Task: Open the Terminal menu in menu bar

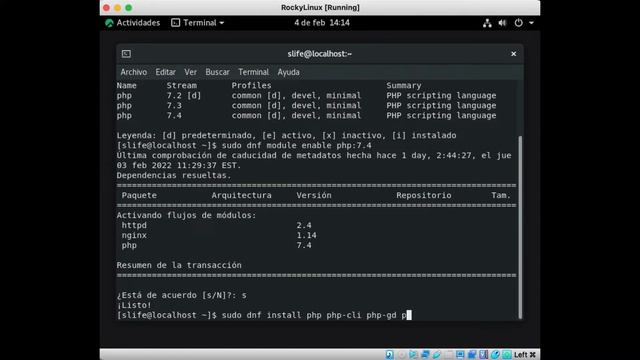Action: 253,72
